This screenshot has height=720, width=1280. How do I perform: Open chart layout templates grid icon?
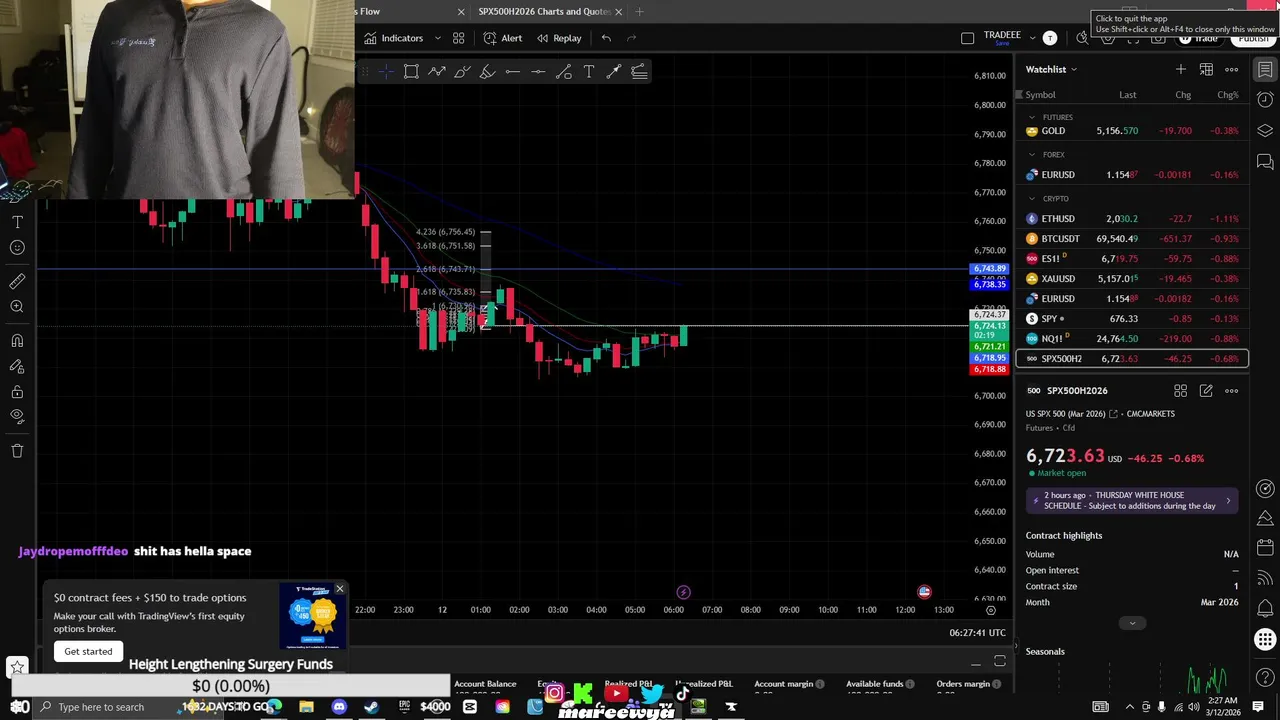pos(458,38)
